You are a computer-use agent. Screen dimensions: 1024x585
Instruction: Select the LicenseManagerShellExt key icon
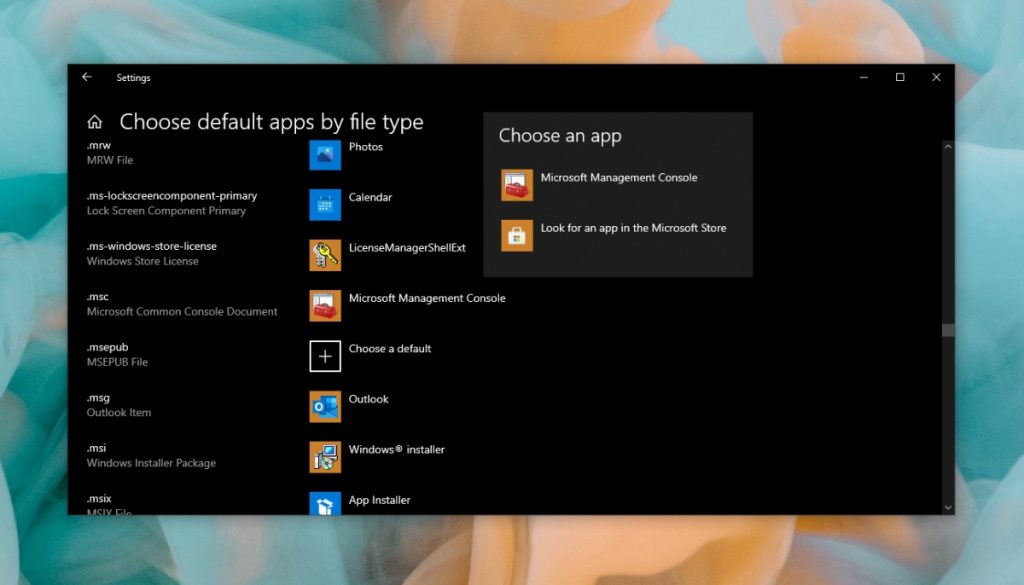(x=325, y=255)
